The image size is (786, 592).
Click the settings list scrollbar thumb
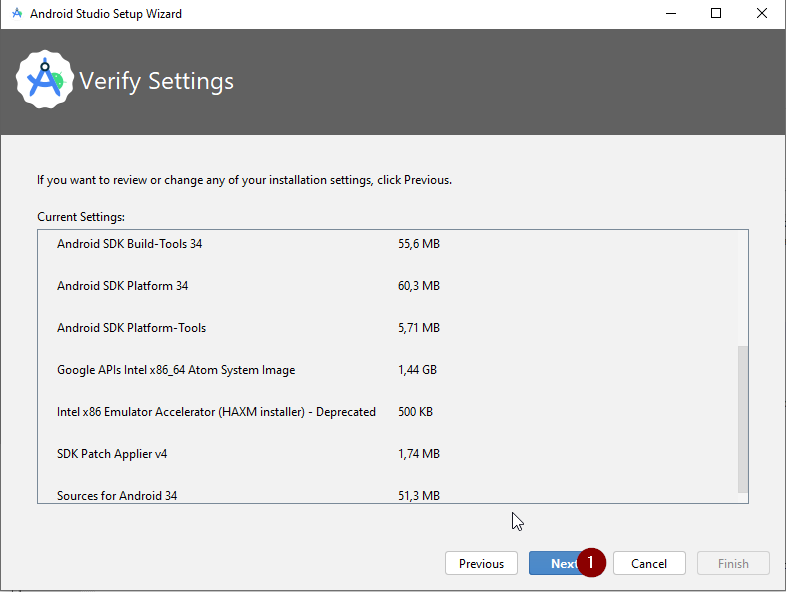742,419
